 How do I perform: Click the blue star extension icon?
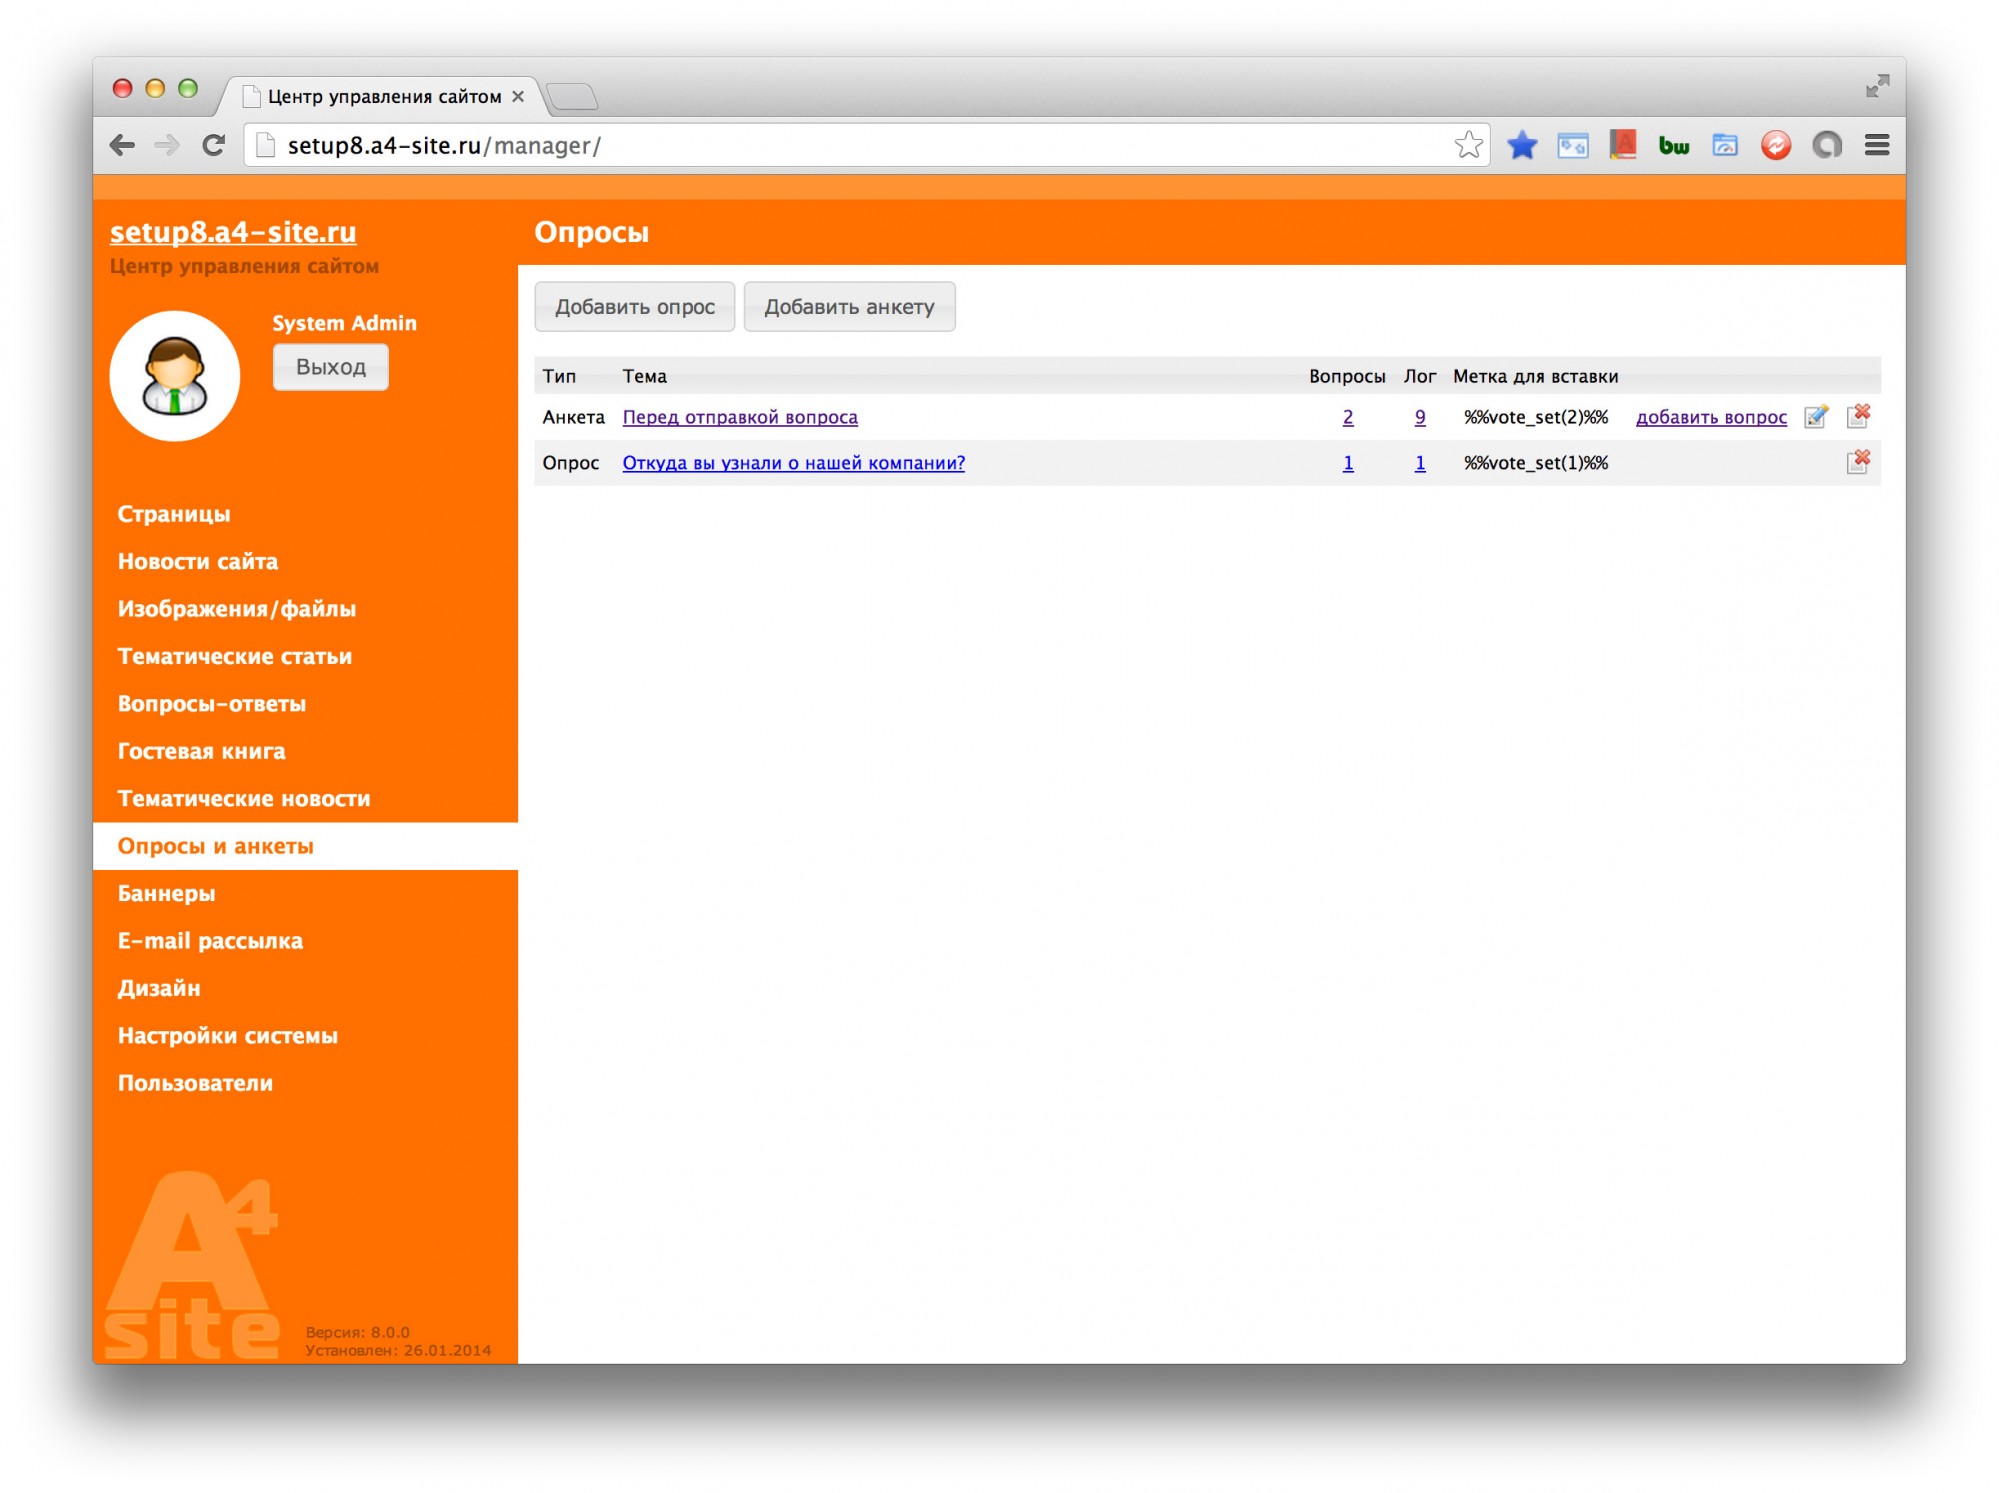click(1521, 146)
